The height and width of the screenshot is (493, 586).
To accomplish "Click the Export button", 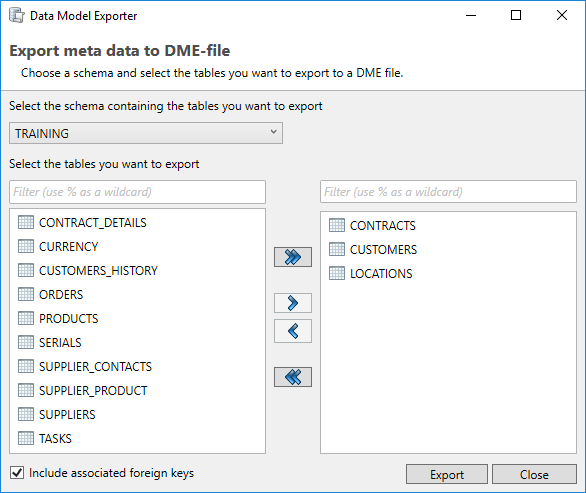I will (x=447, y=474).
